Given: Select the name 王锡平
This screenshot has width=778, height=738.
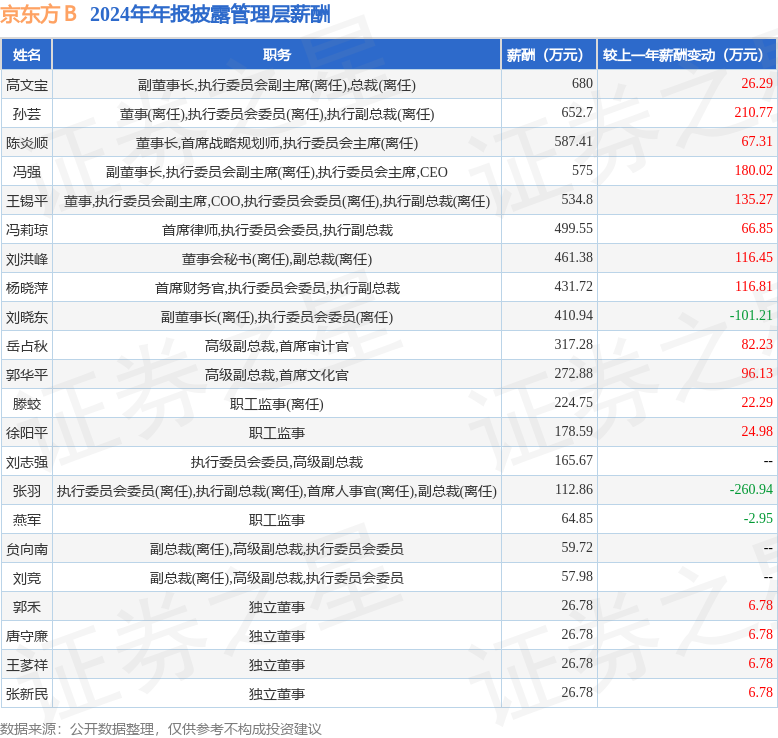Looking at the screenshot, I should pyautogui.click(x=27, y=201).
